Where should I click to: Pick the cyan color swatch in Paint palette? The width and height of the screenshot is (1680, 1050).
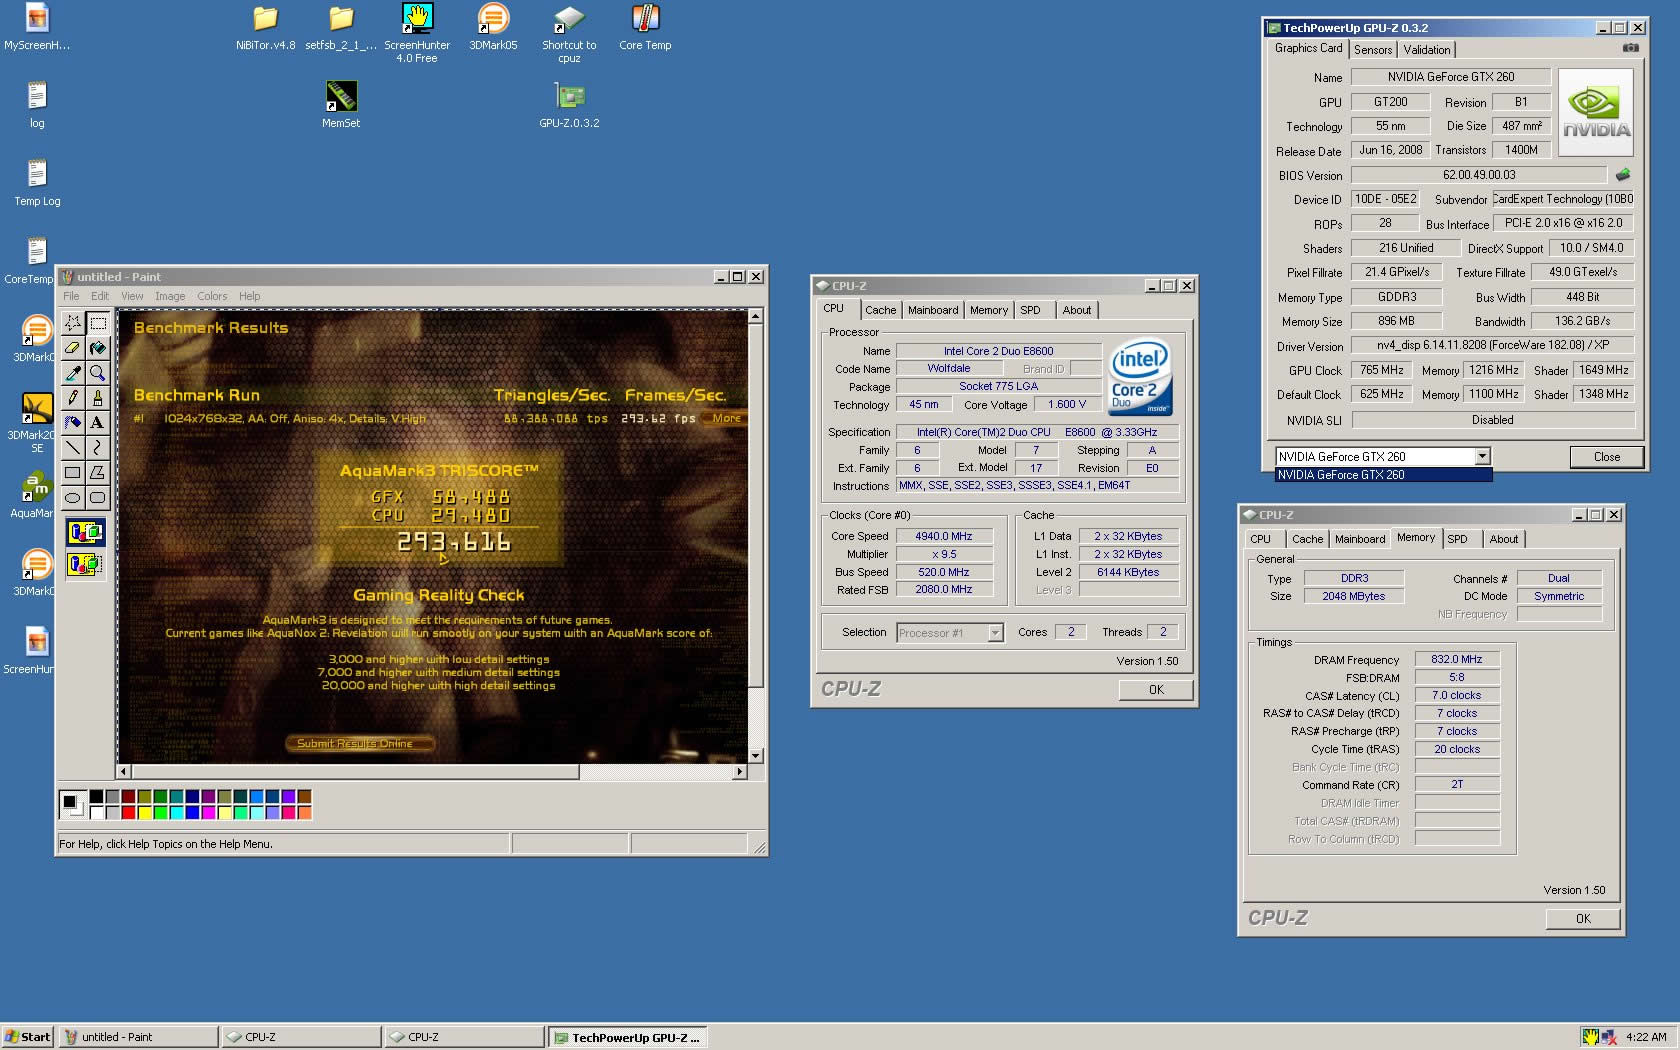176,813
